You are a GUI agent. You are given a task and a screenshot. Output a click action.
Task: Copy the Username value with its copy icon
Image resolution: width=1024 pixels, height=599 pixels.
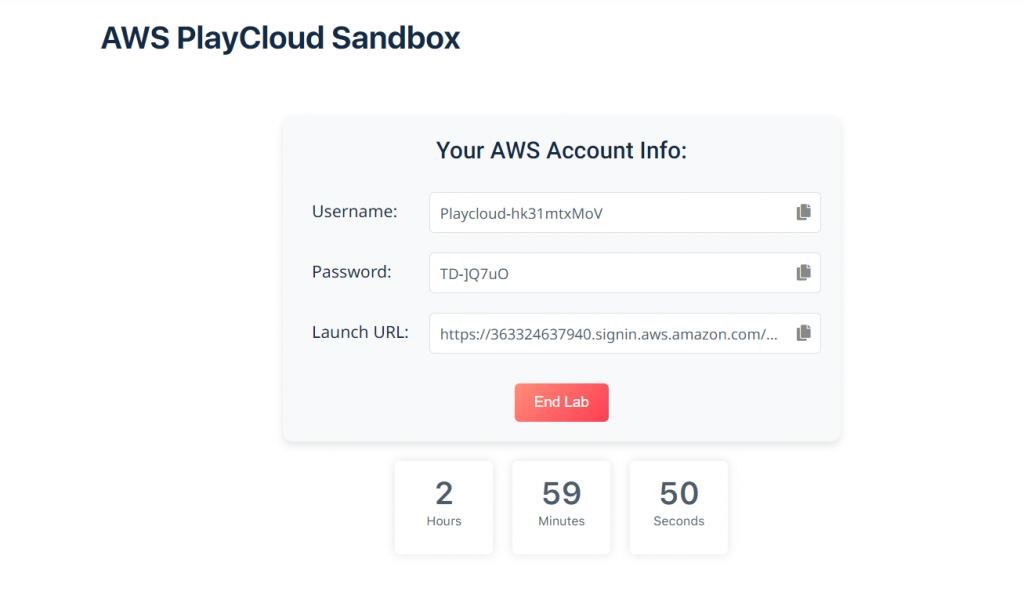[x=803, y=212]
